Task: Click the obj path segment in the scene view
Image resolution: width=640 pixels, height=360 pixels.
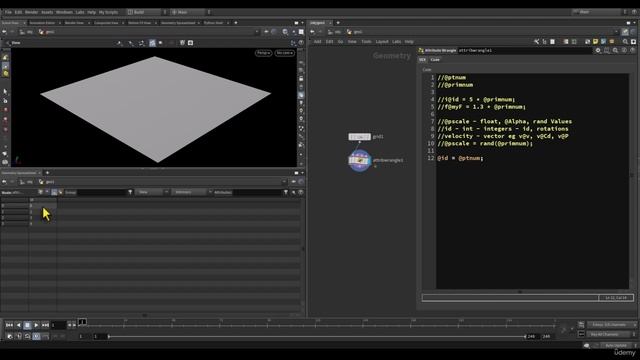Action: (27, 32)
